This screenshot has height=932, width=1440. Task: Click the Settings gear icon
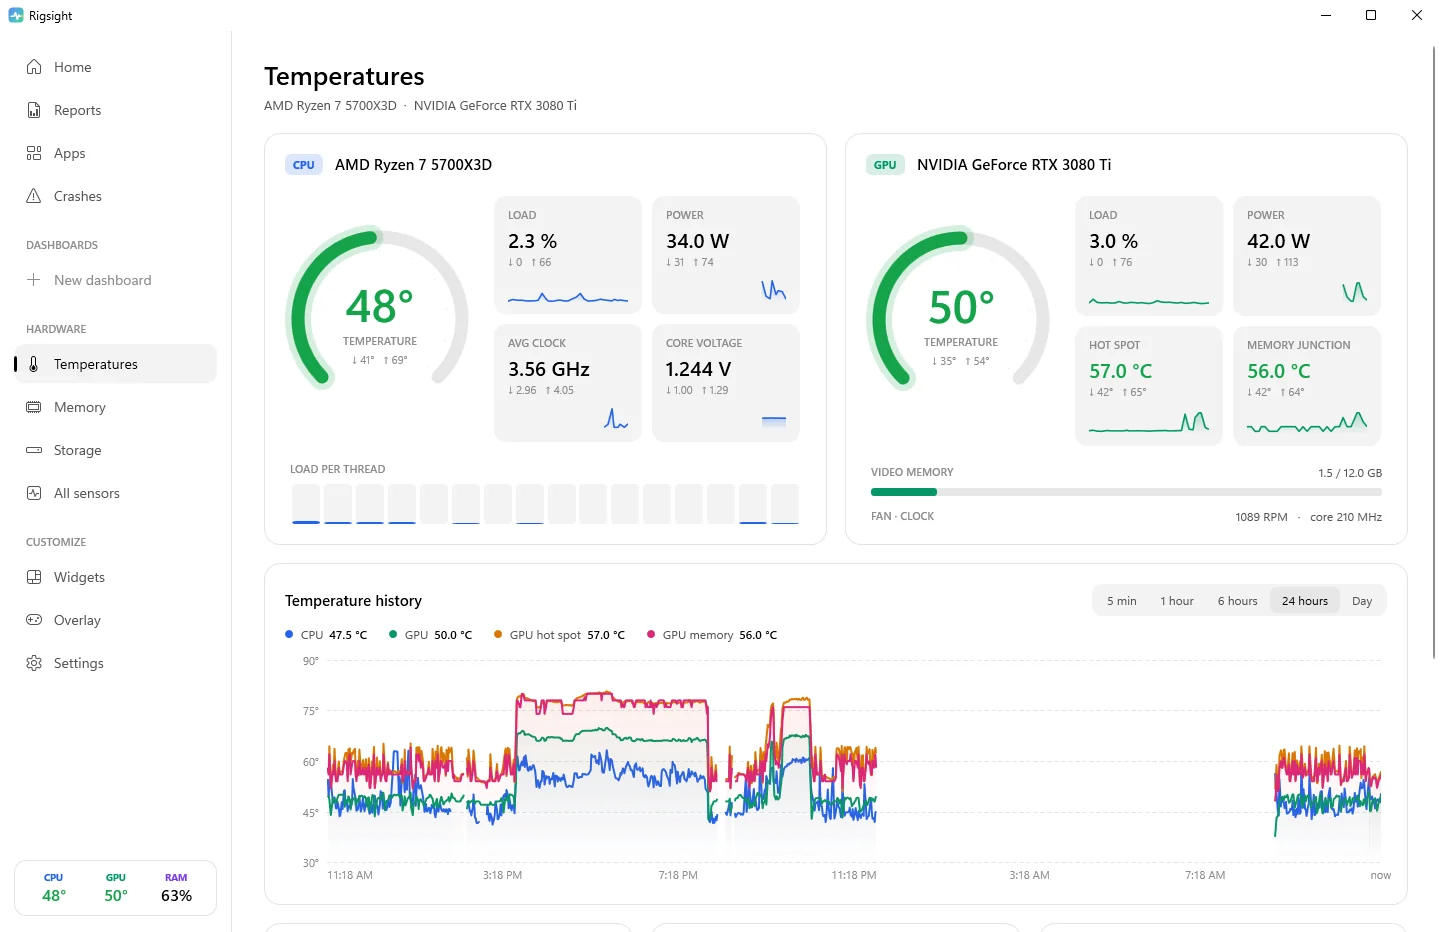[34, 663]
